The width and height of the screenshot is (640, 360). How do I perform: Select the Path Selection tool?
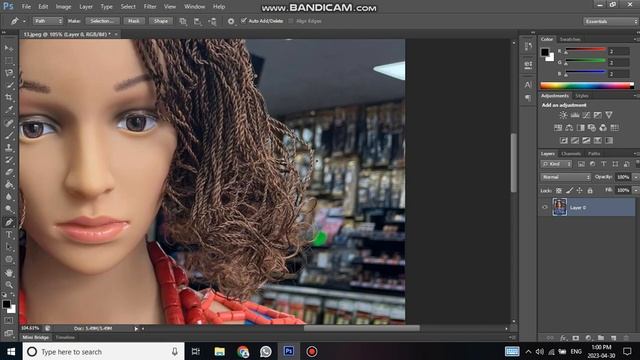coord(9,247)
